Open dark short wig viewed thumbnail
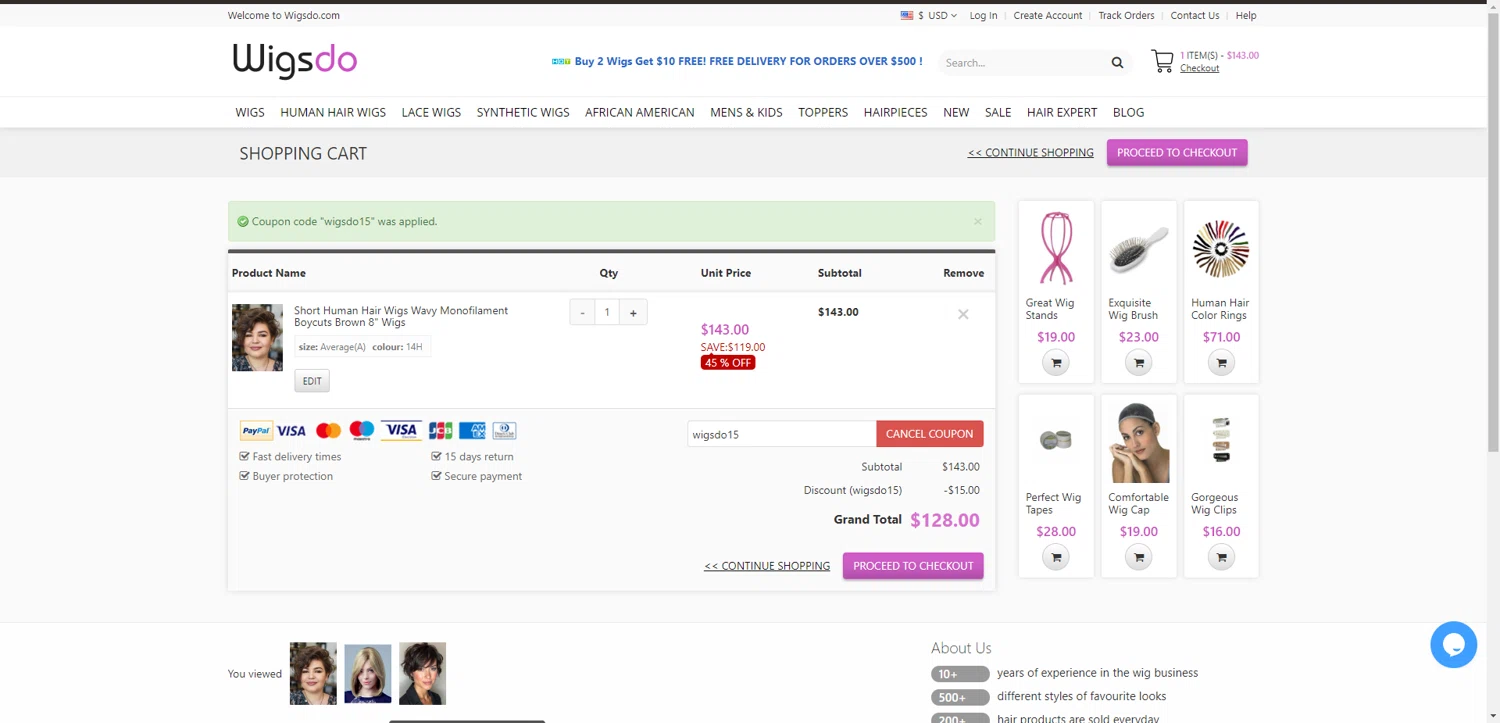1500x723 pixels. [x=422, y=673]
